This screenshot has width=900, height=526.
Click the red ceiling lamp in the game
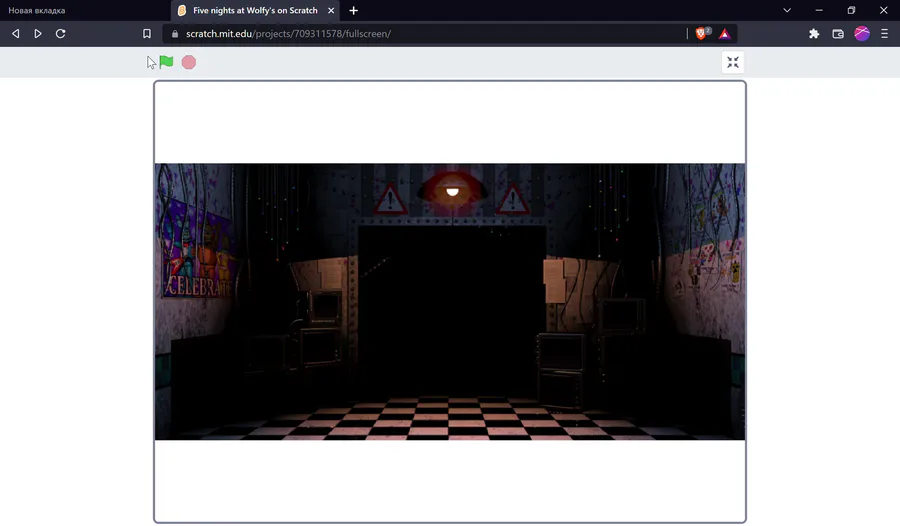(x=452, y=188)
